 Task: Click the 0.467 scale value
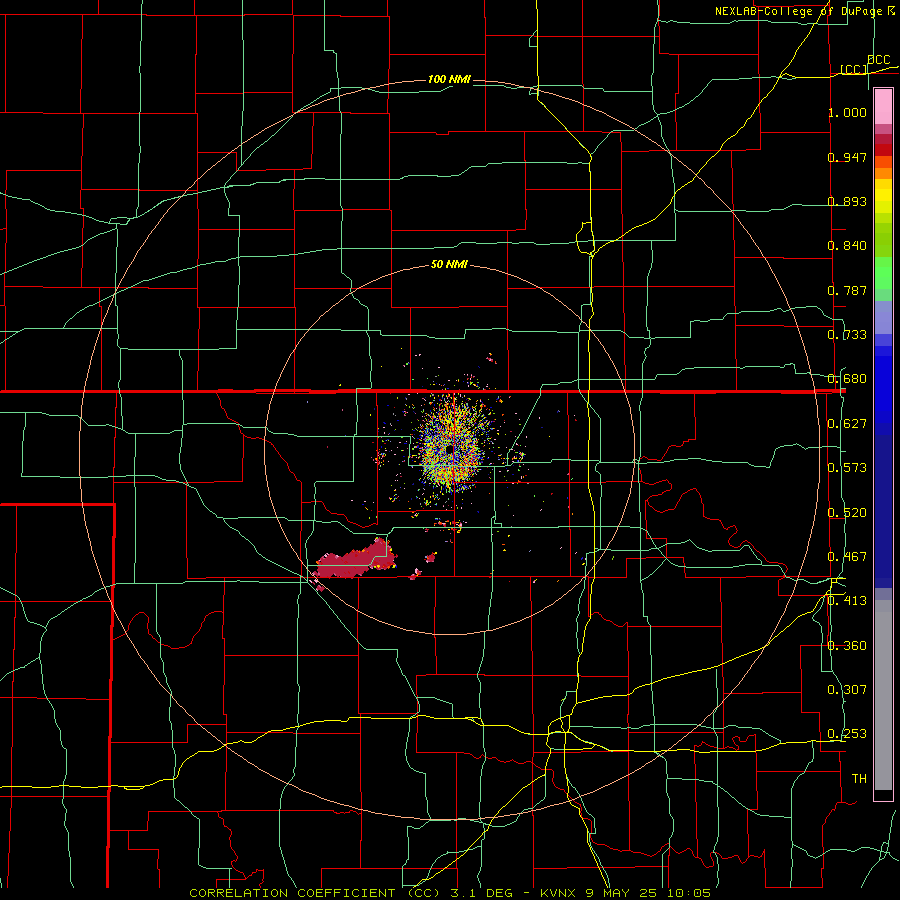tap(847, 557)
